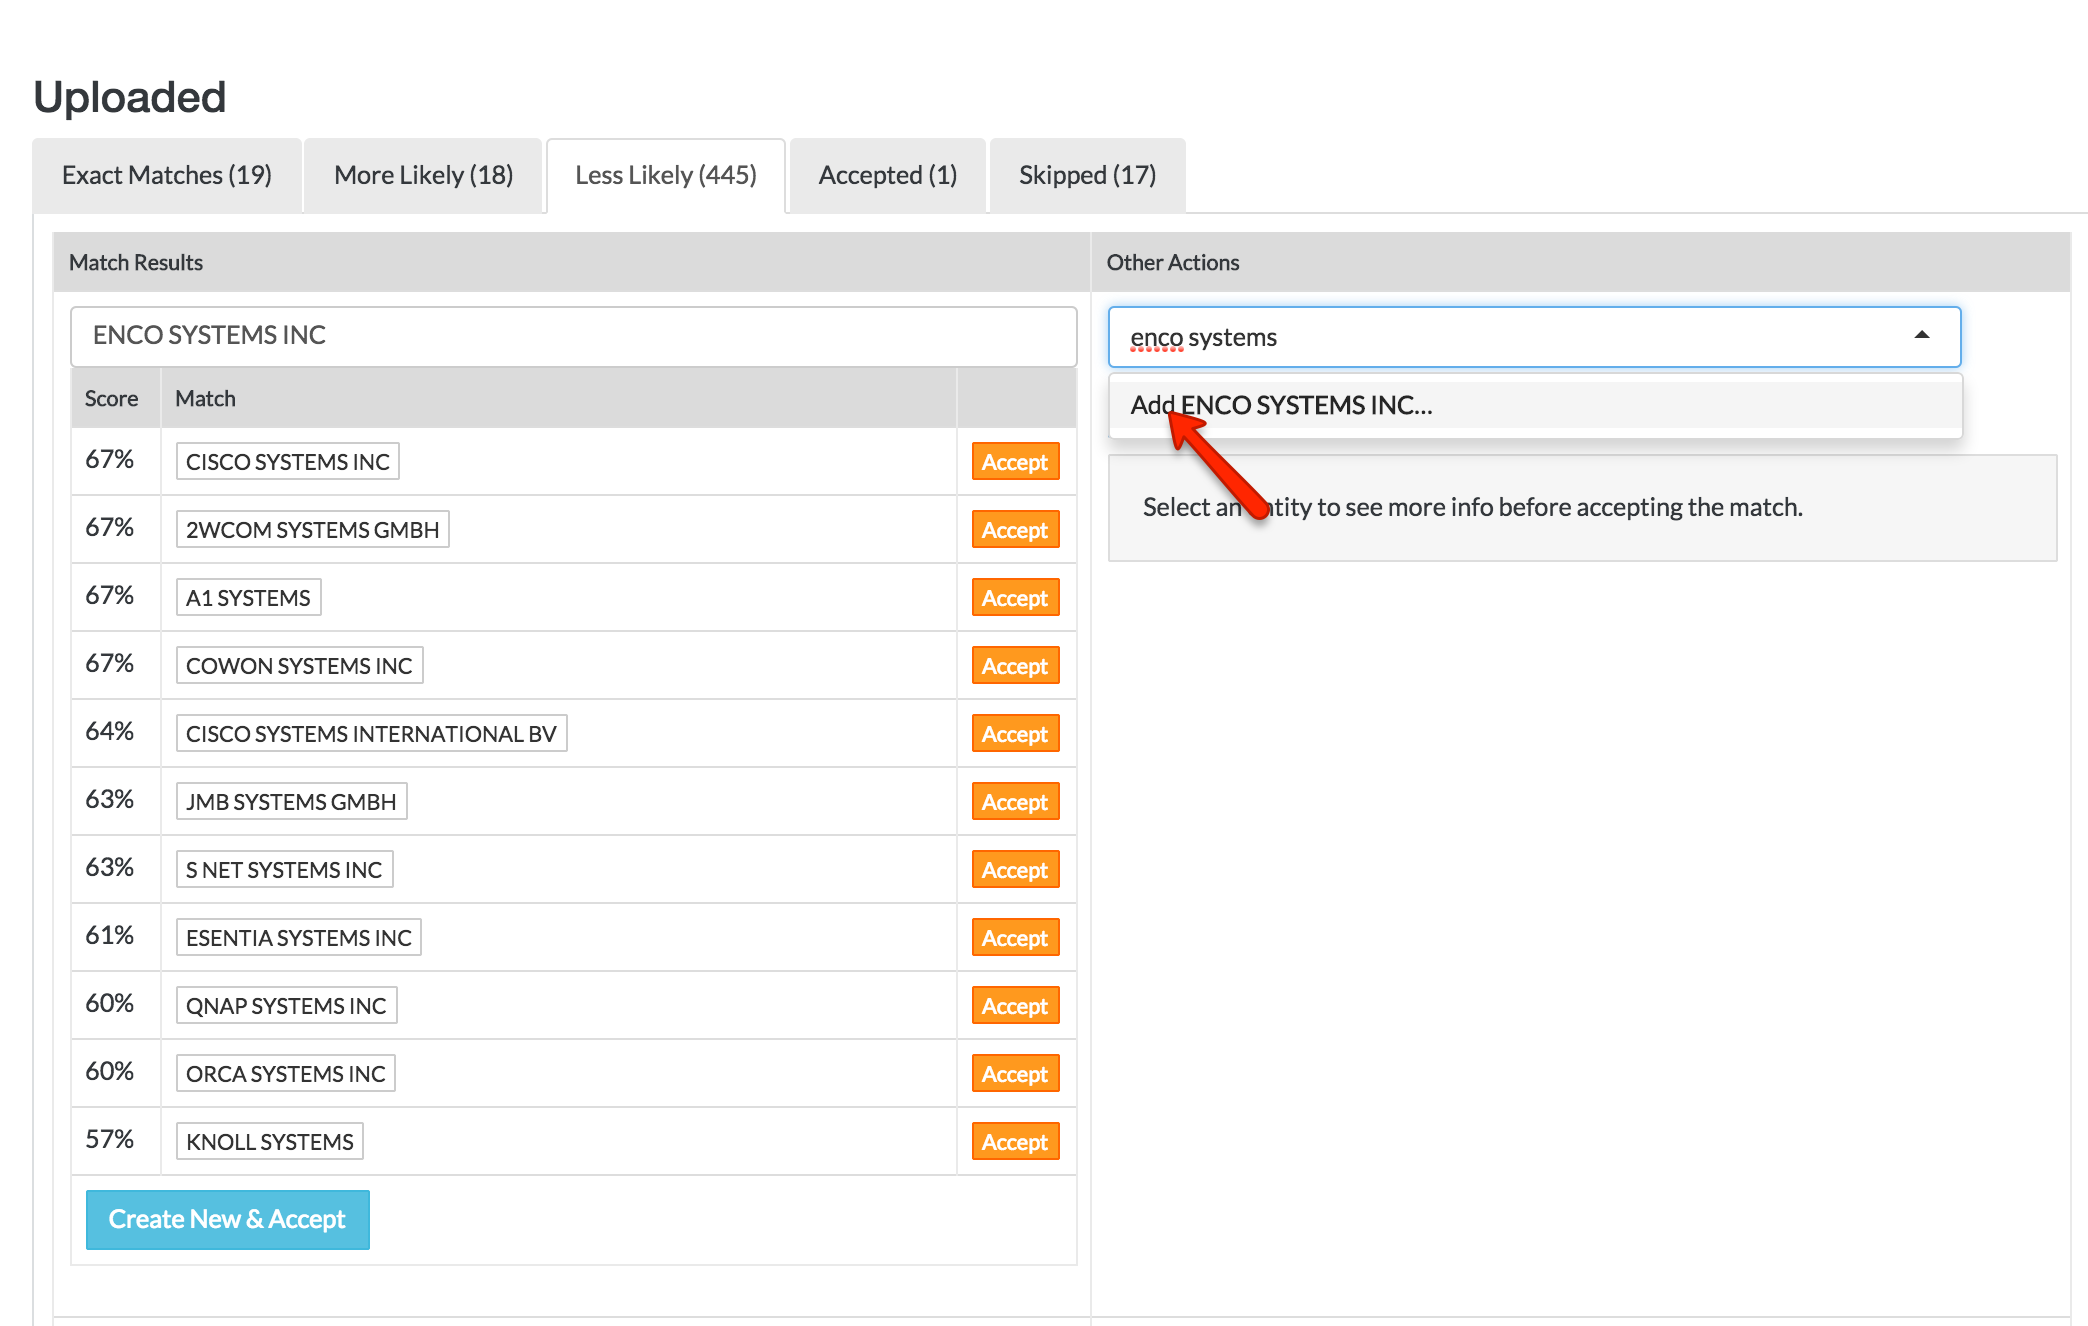
Task: Accept the KNOLL SYSTEMS match
Action: pyautogui.click(x=1014, y=1142)
